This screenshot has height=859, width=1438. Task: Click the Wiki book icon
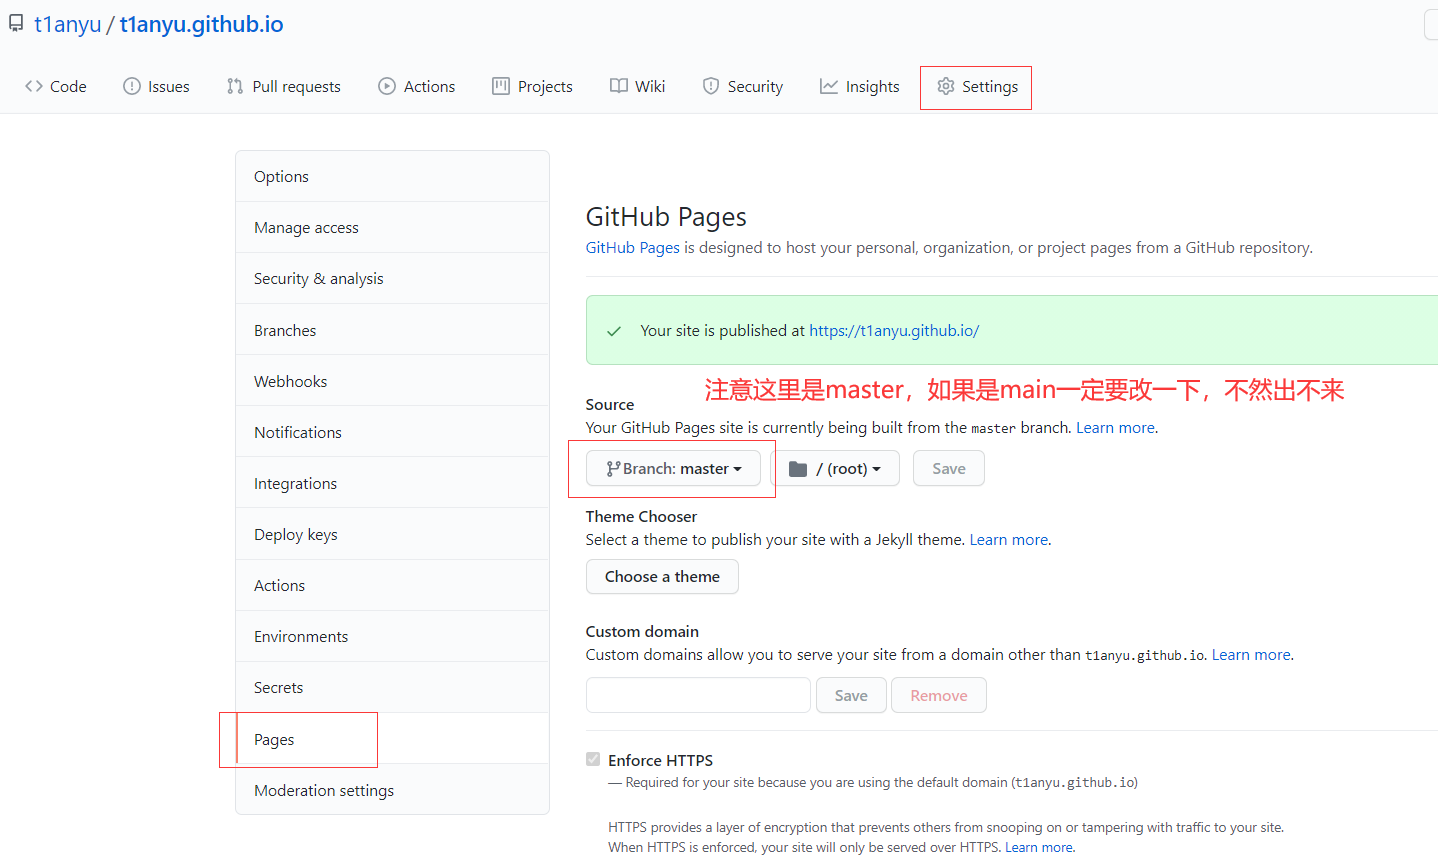[619, 87]
